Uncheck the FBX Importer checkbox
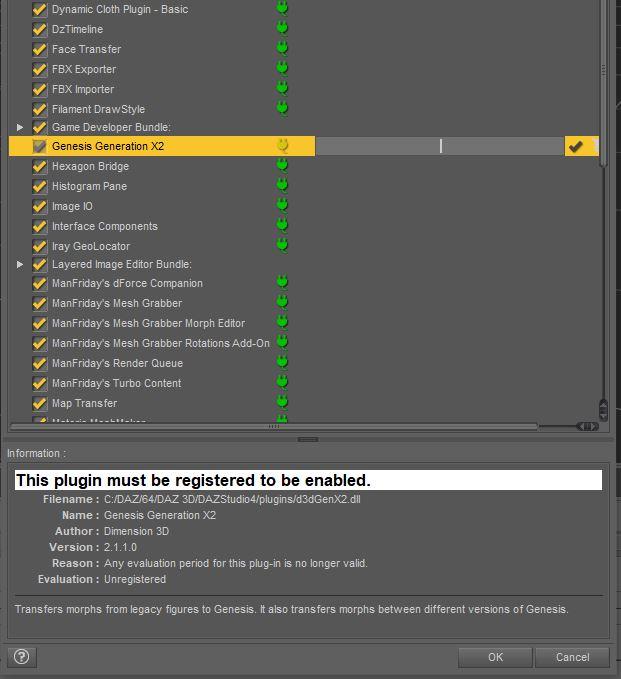621x679 pixels. pyautogui.click(x=39, y=89)
